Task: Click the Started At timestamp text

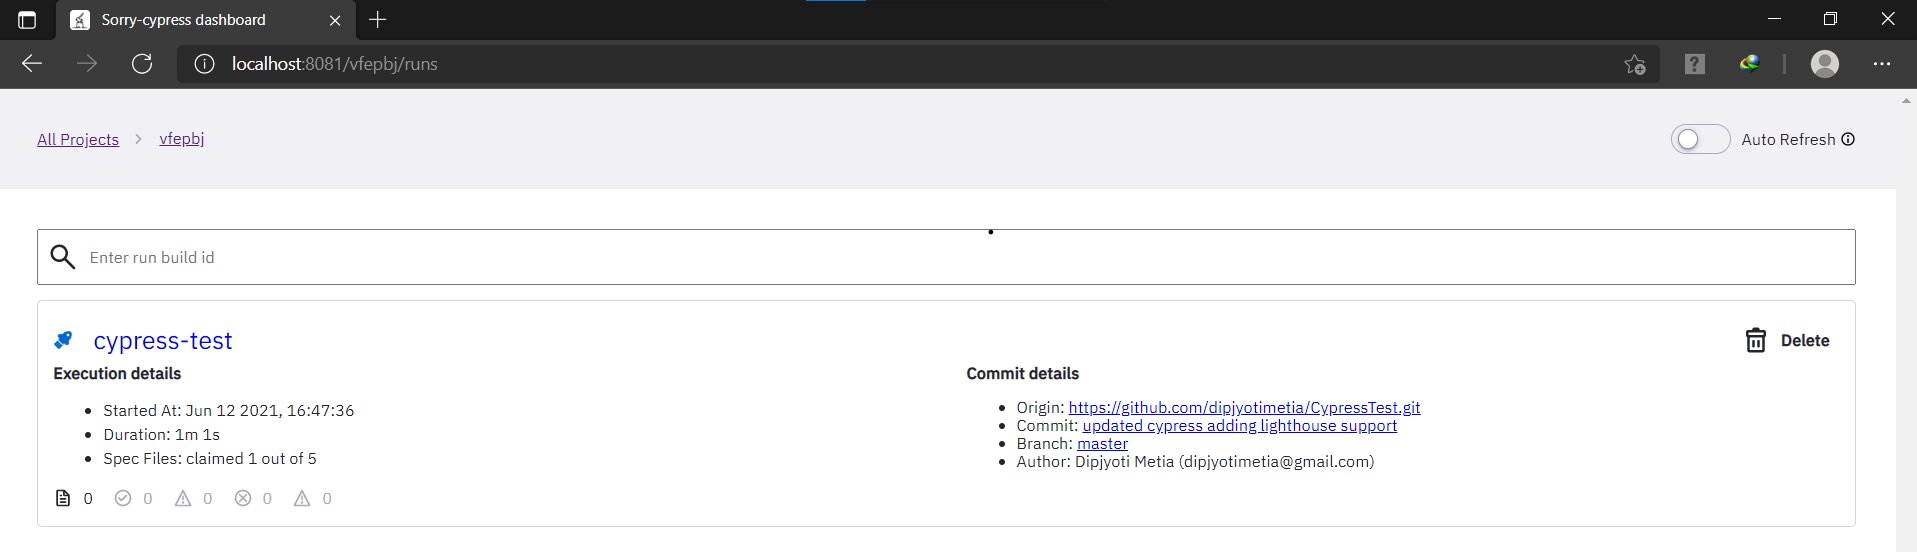Action: click(228, 411)
